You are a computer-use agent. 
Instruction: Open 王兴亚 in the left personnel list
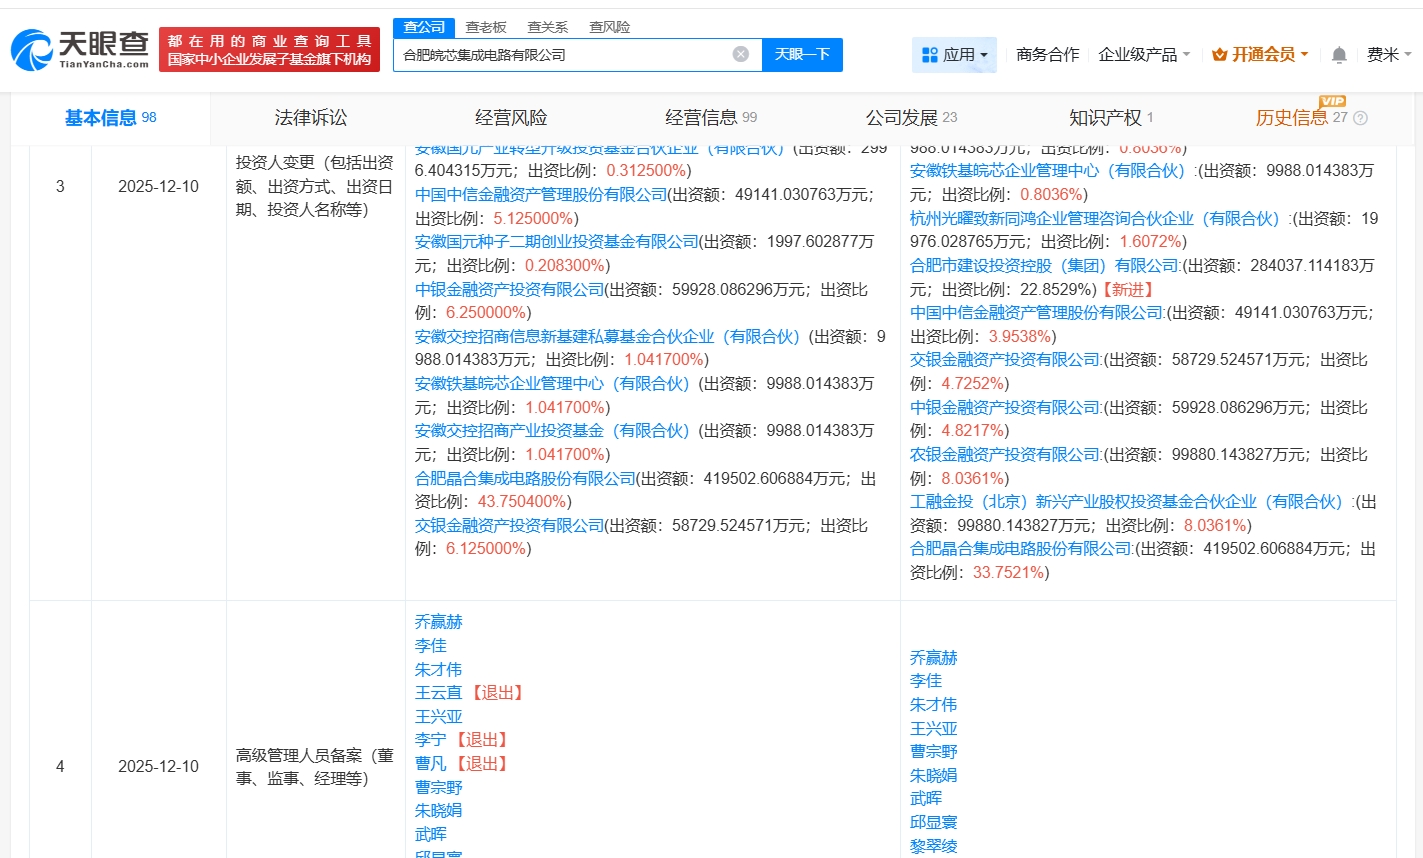pyautogui.click(x=439, y=716)
